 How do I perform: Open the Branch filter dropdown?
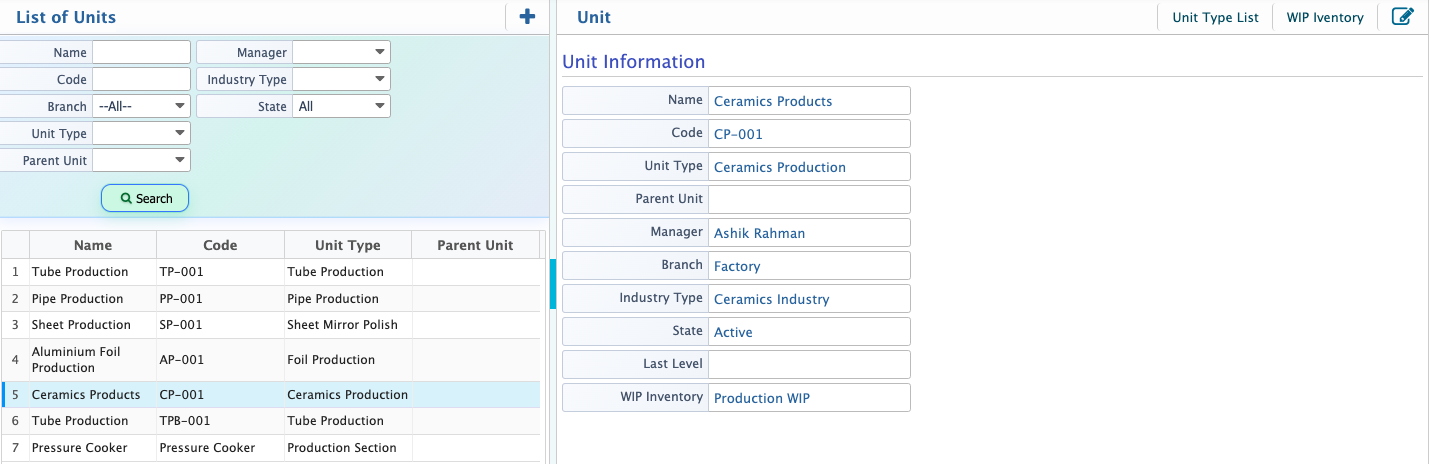coord(141,106)
